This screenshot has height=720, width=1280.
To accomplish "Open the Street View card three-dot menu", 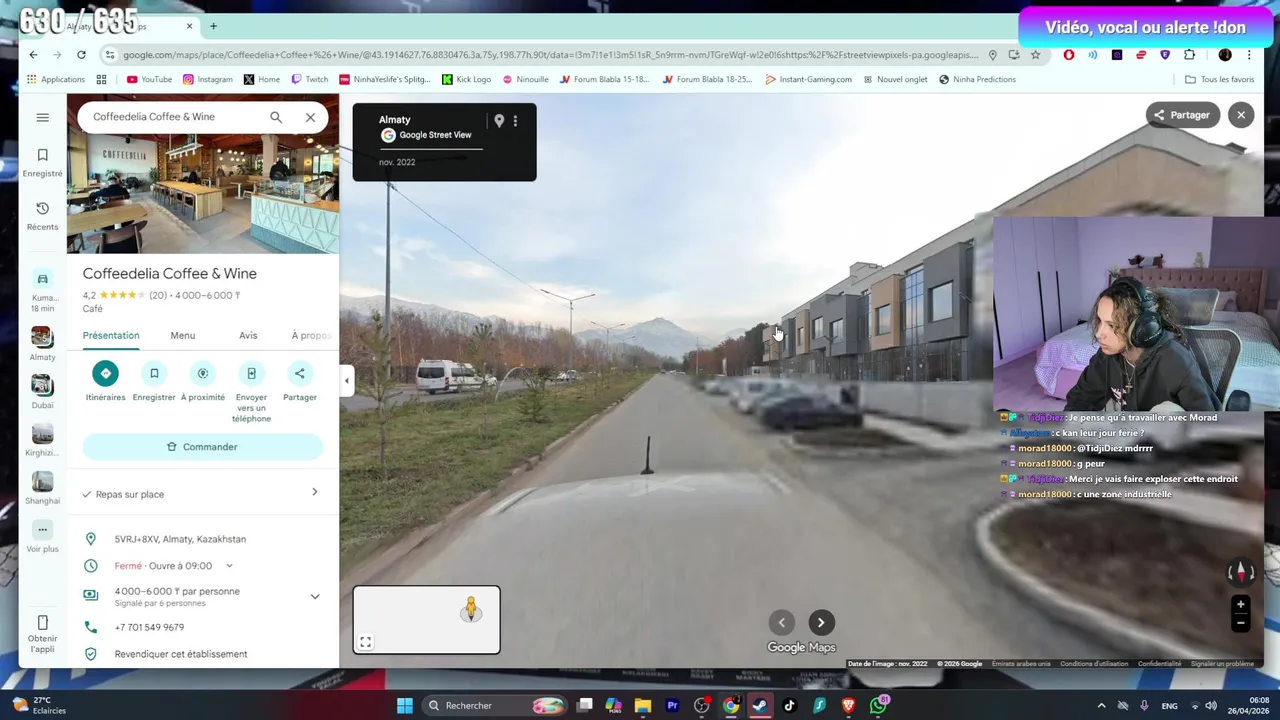I will [516, 121].
